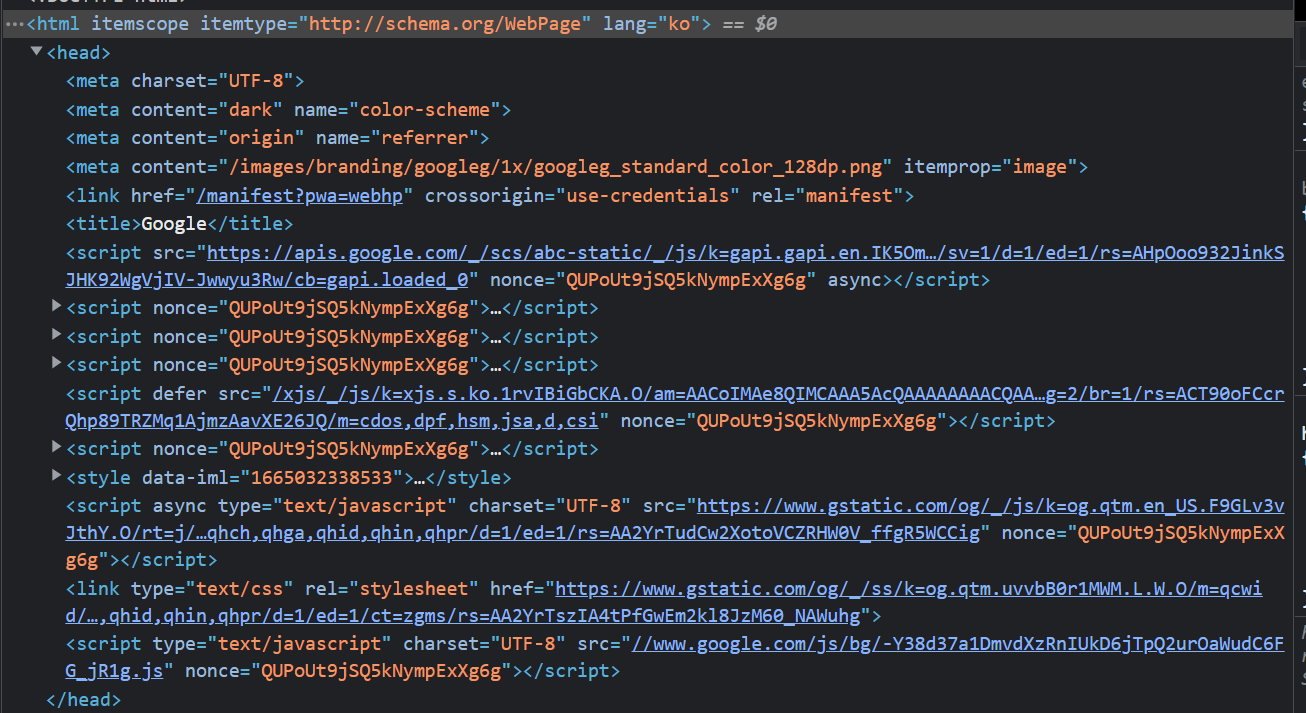Collapse the head element triangle
The height and width of the screenshot is (713, 1306).
tap(37, 51)
